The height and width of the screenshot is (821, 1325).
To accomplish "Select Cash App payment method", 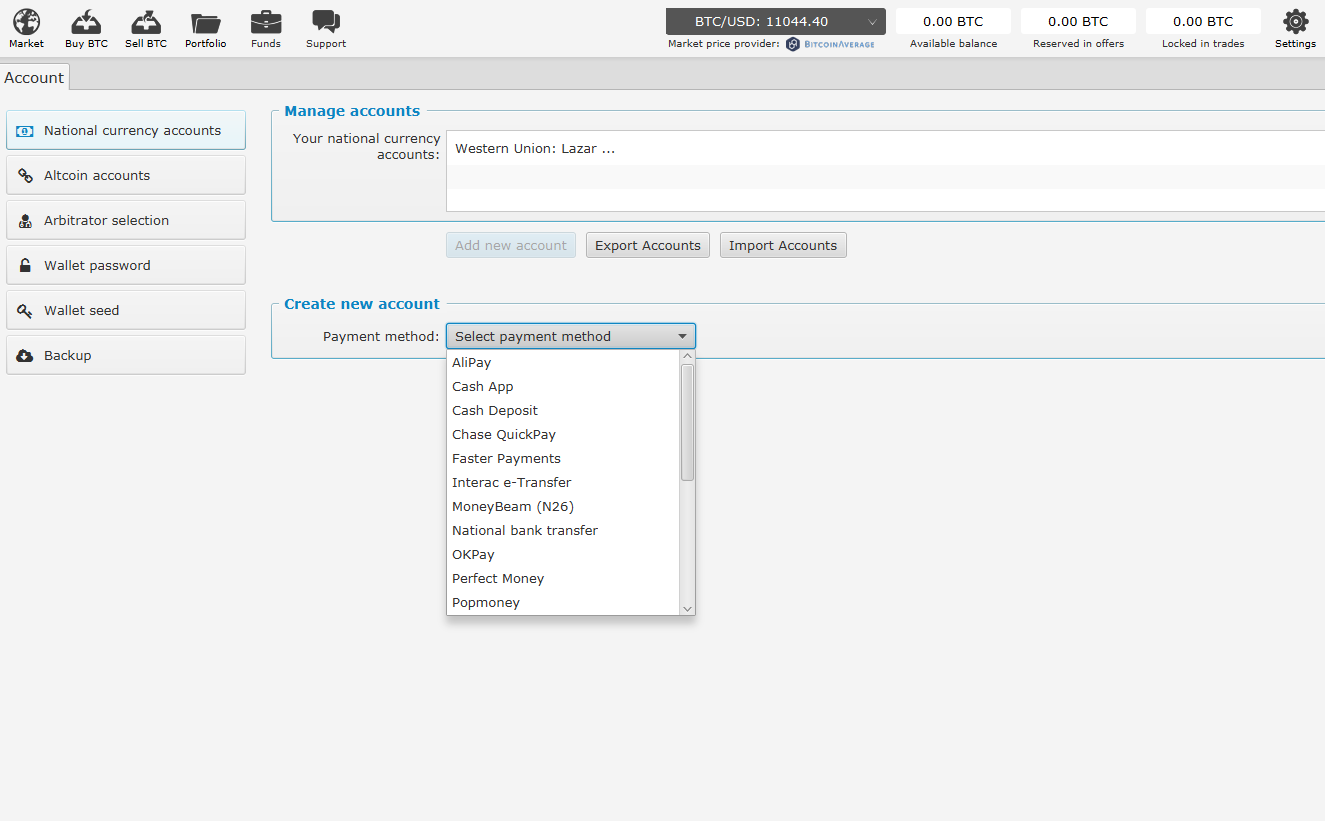I will (563, 387).
